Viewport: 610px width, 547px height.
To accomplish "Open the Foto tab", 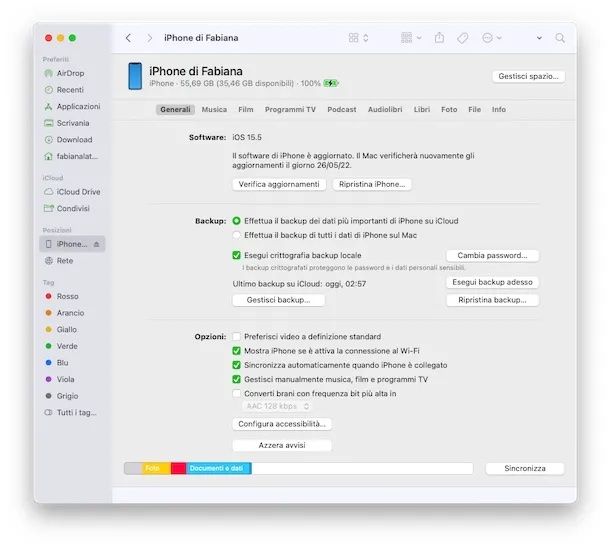I will click(449, 110).
